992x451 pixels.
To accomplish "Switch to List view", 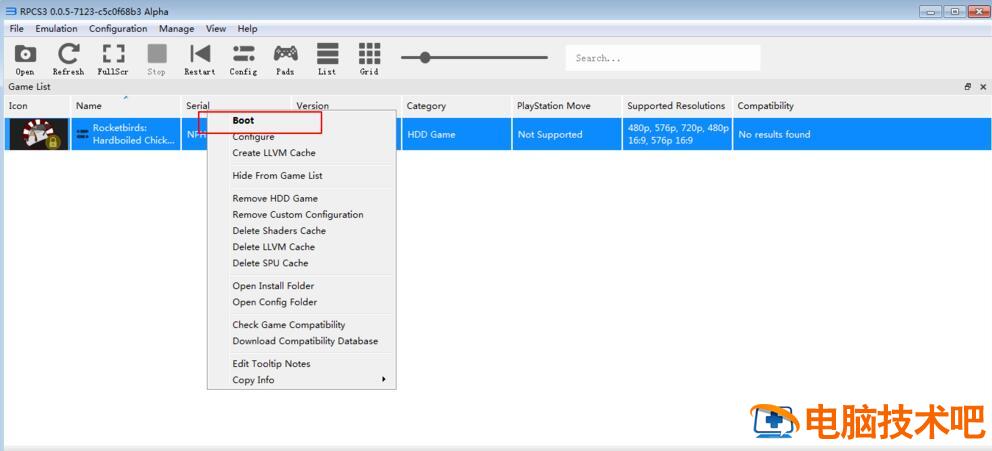I will pyautogui.click(x=327, y=59).
